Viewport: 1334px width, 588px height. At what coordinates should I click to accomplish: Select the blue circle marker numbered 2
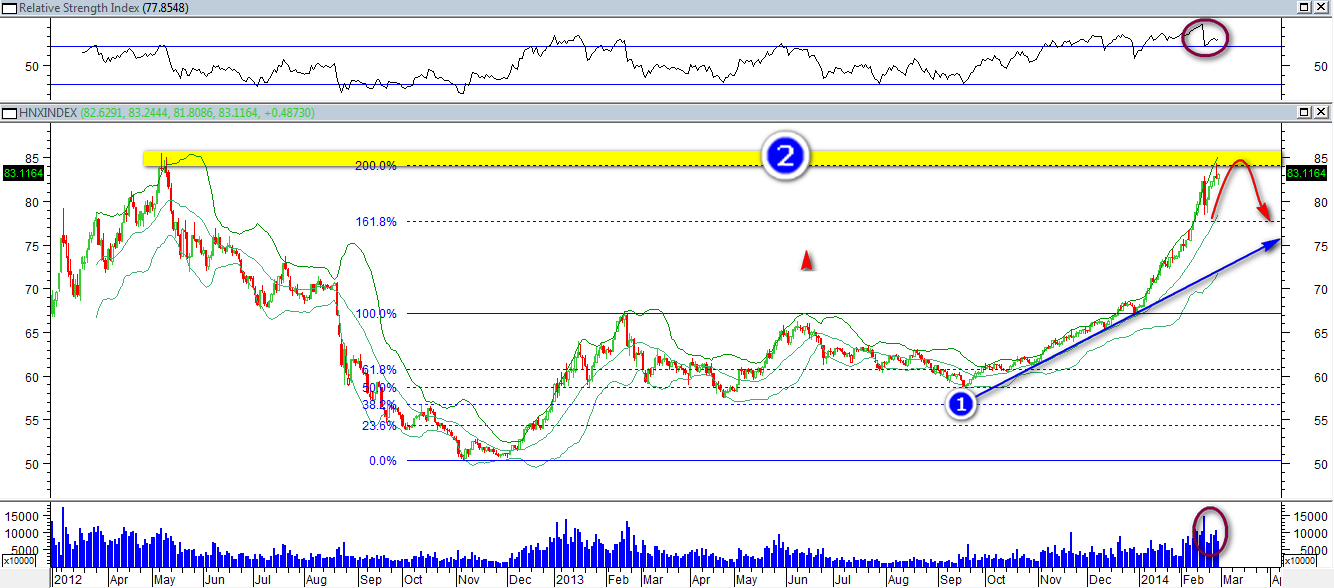coord(786,156)
